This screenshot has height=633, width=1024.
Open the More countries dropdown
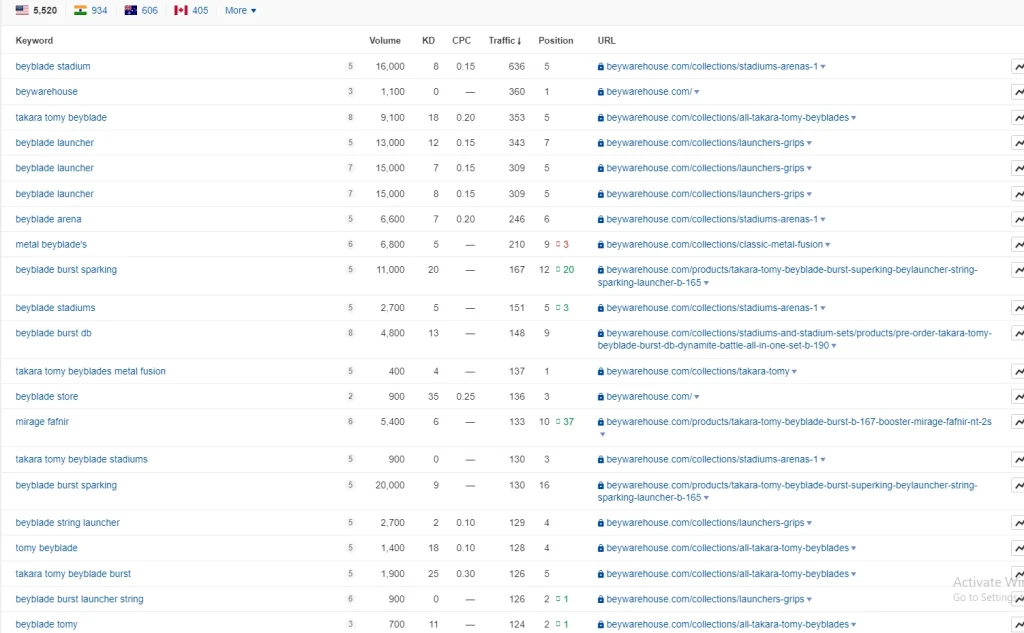click(240, 10)
